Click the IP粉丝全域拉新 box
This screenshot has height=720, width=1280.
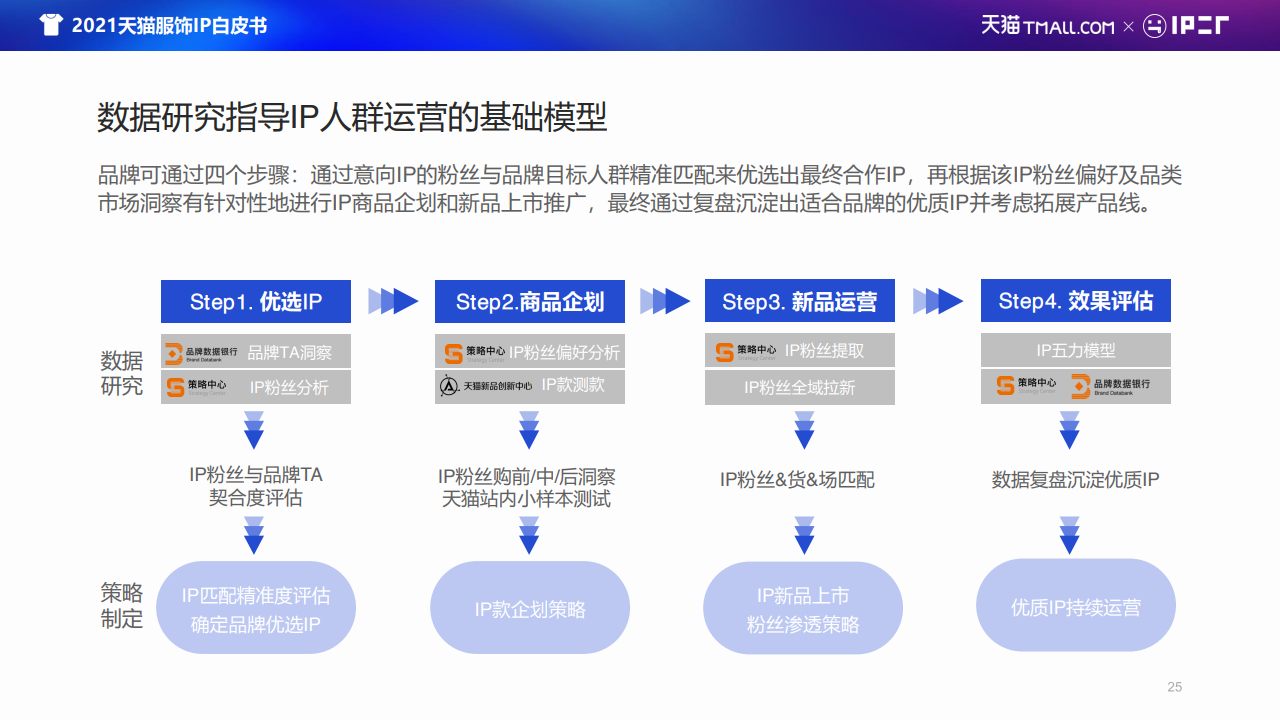click(x=800, y=387)
